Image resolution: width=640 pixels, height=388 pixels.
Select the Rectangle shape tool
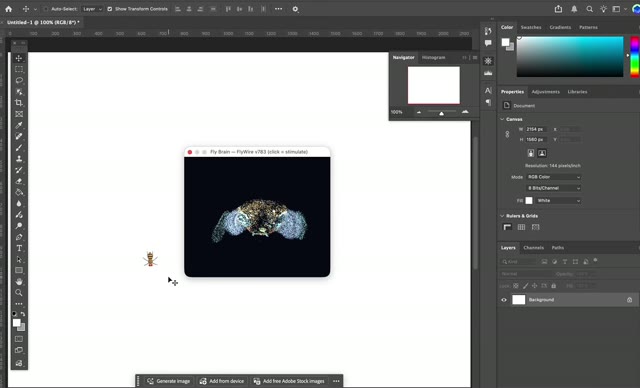[x=19, y=270]
